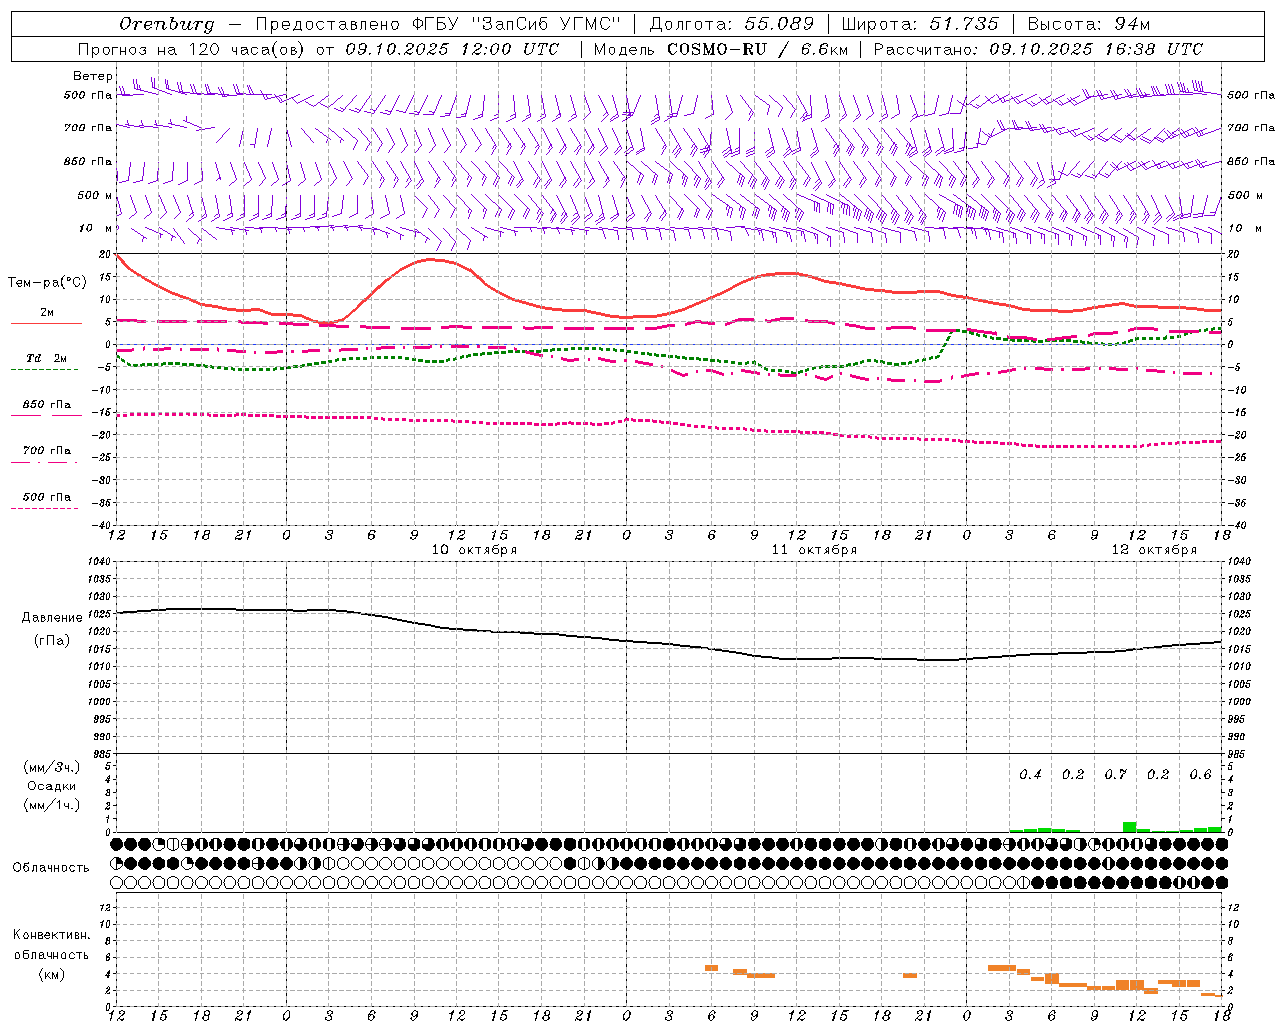Click the '0.6' precipitation amount value
The image size is (1280, 1024).
pyautogui.click(x=1200, y=775)
